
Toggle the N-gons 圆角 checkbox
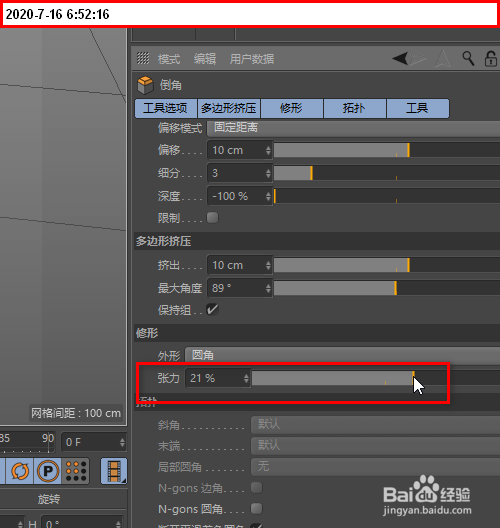coord(257,508)
